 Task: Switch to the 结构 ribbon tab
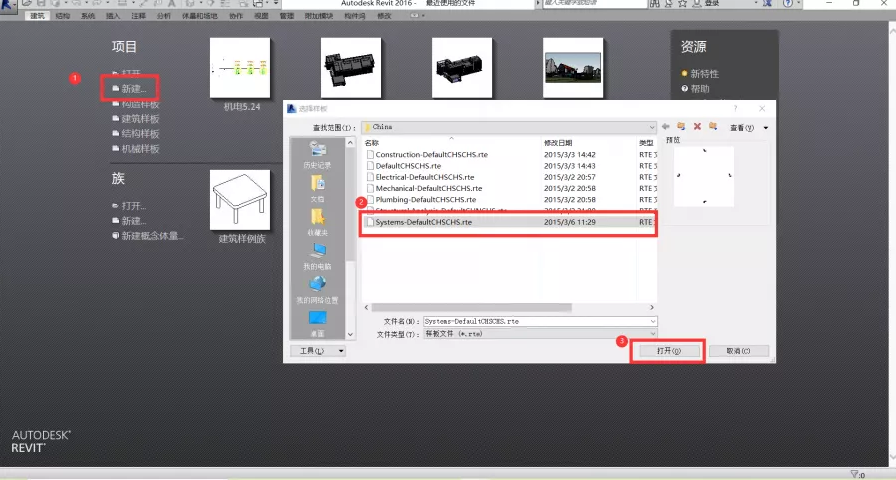click(x=63, y=16)
